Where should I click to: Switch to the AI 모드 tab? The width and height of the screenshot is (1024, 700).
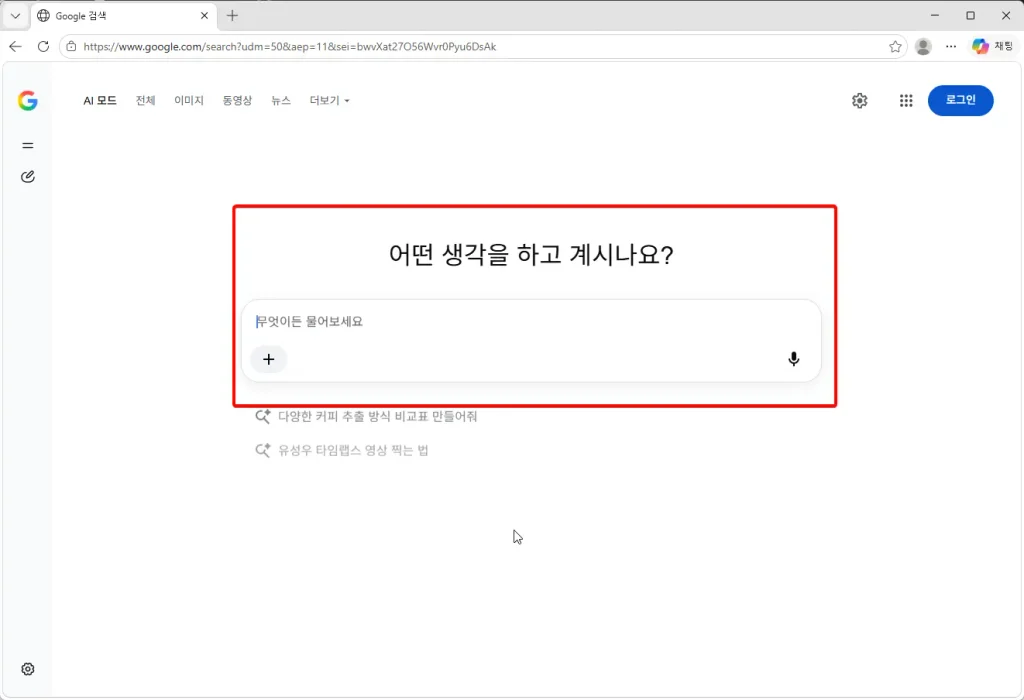pos(100,101)
